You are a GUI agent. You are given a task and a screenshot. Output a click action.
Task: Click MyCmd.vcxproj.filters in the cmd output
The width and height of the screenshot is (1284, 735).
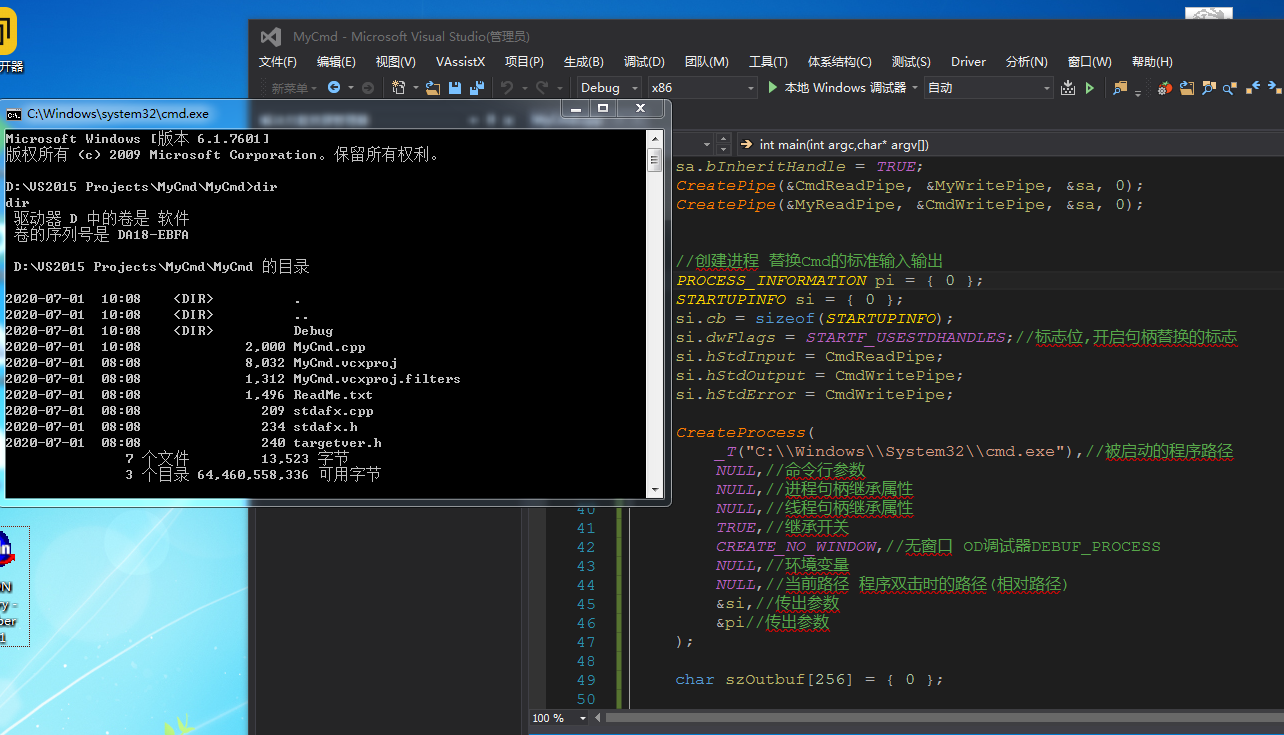coord(377,379)
